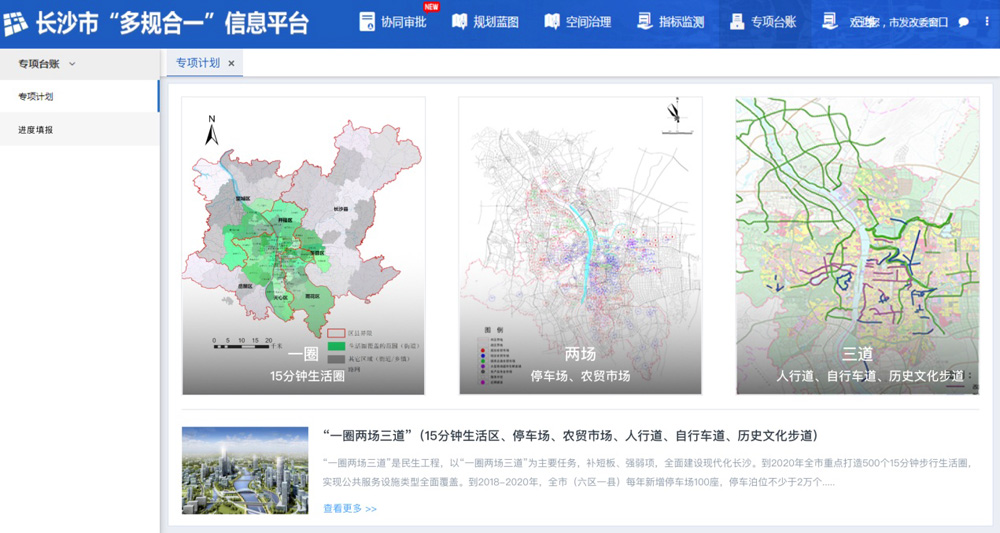Collapse the 专项台账 sidebar chevron
Screen dimensions: 1000x533
point(72,64)
